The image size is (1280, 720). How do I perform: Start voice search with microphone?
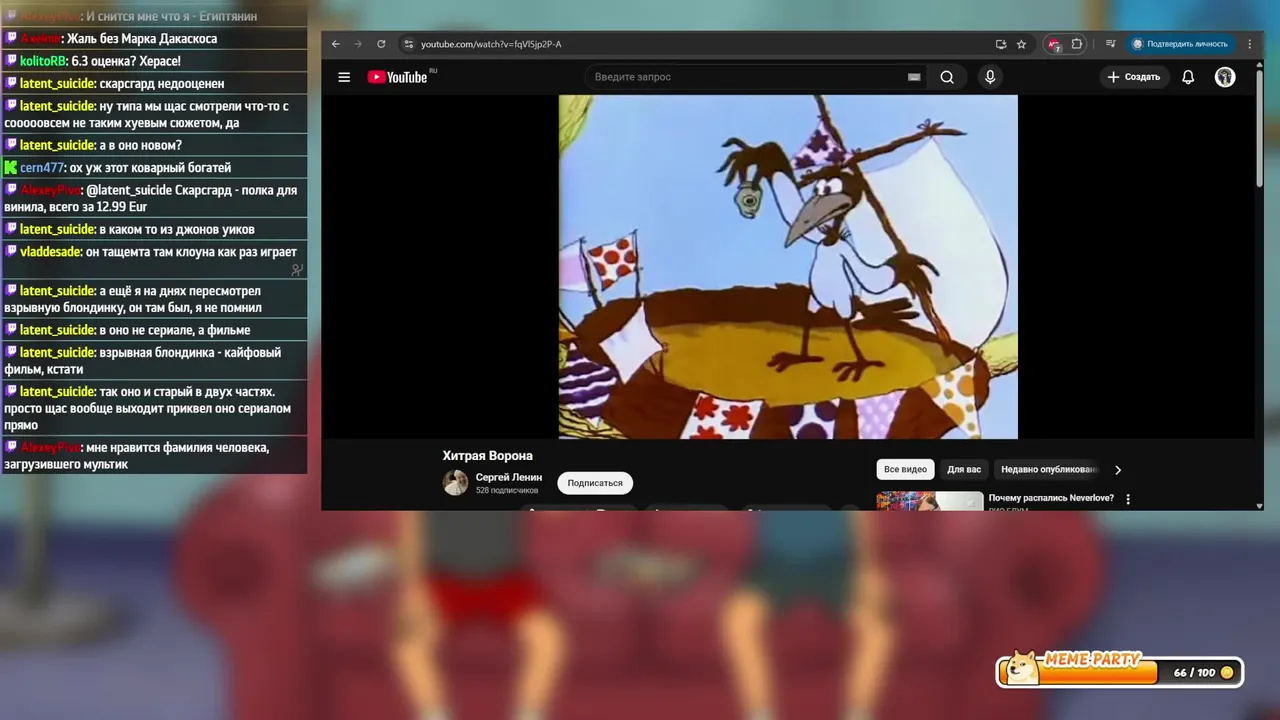[x=990, y=77]
